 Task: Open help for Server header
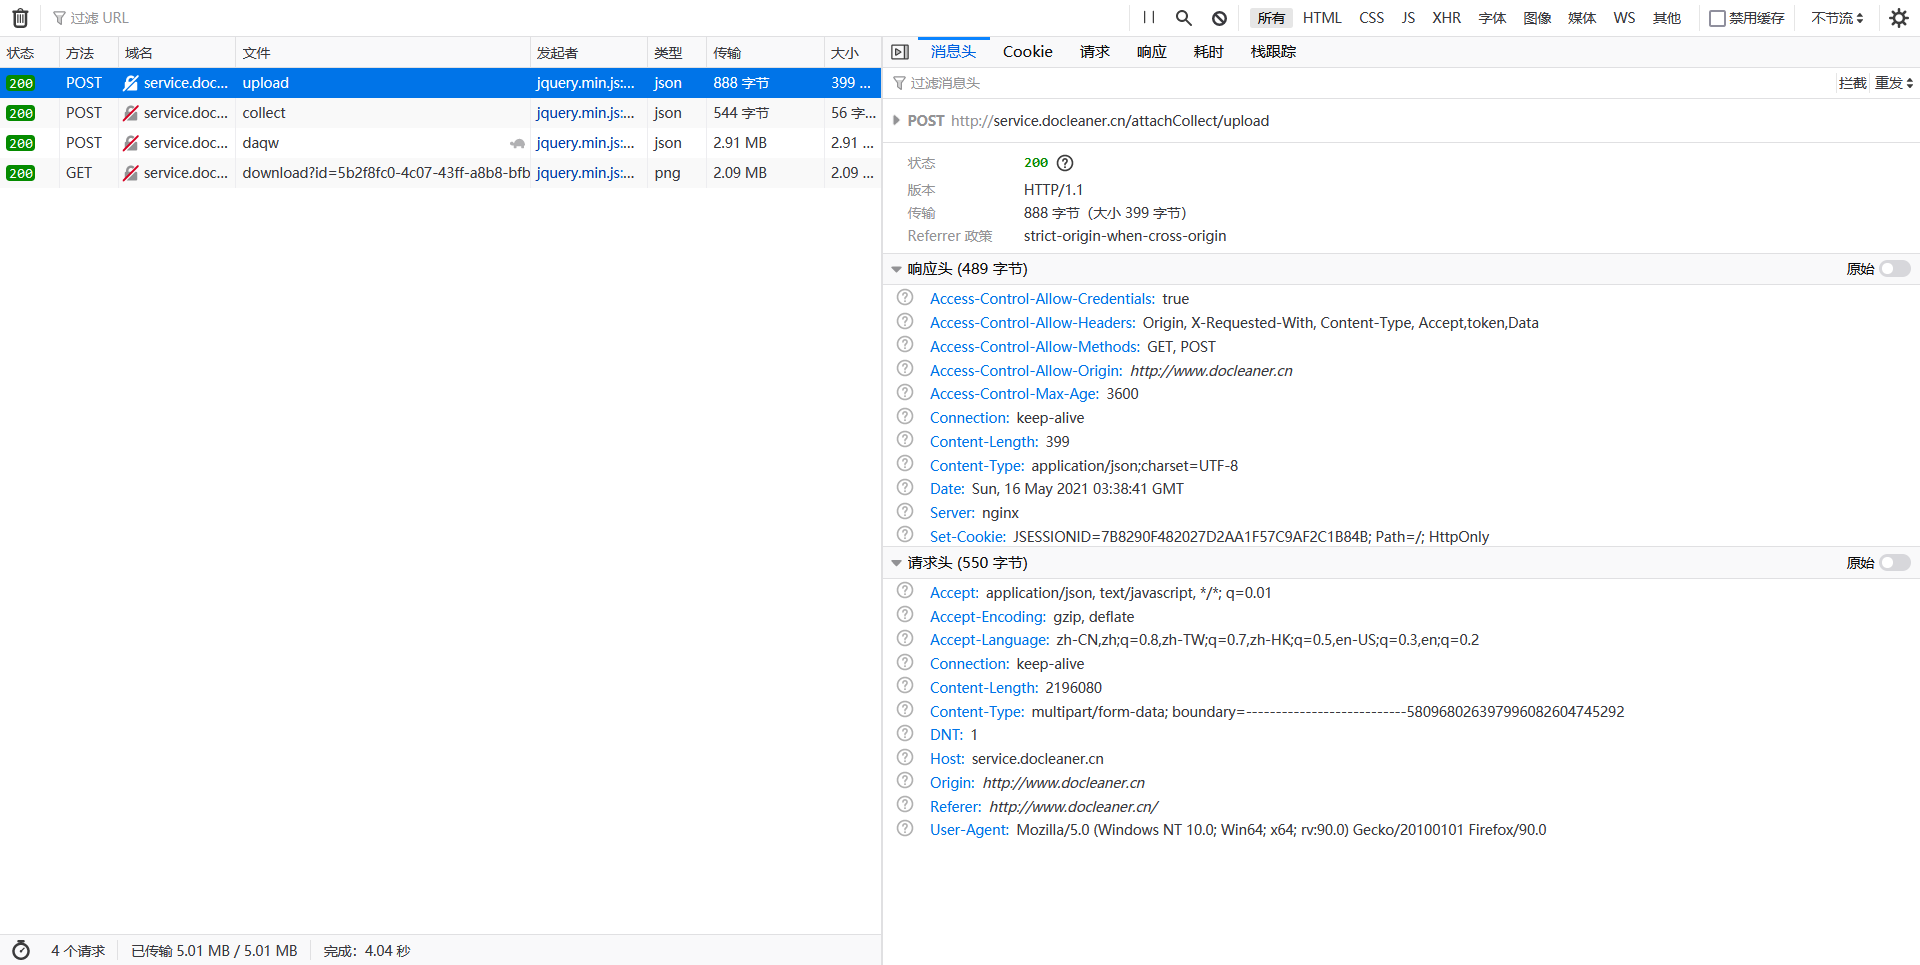pos(905,511)
